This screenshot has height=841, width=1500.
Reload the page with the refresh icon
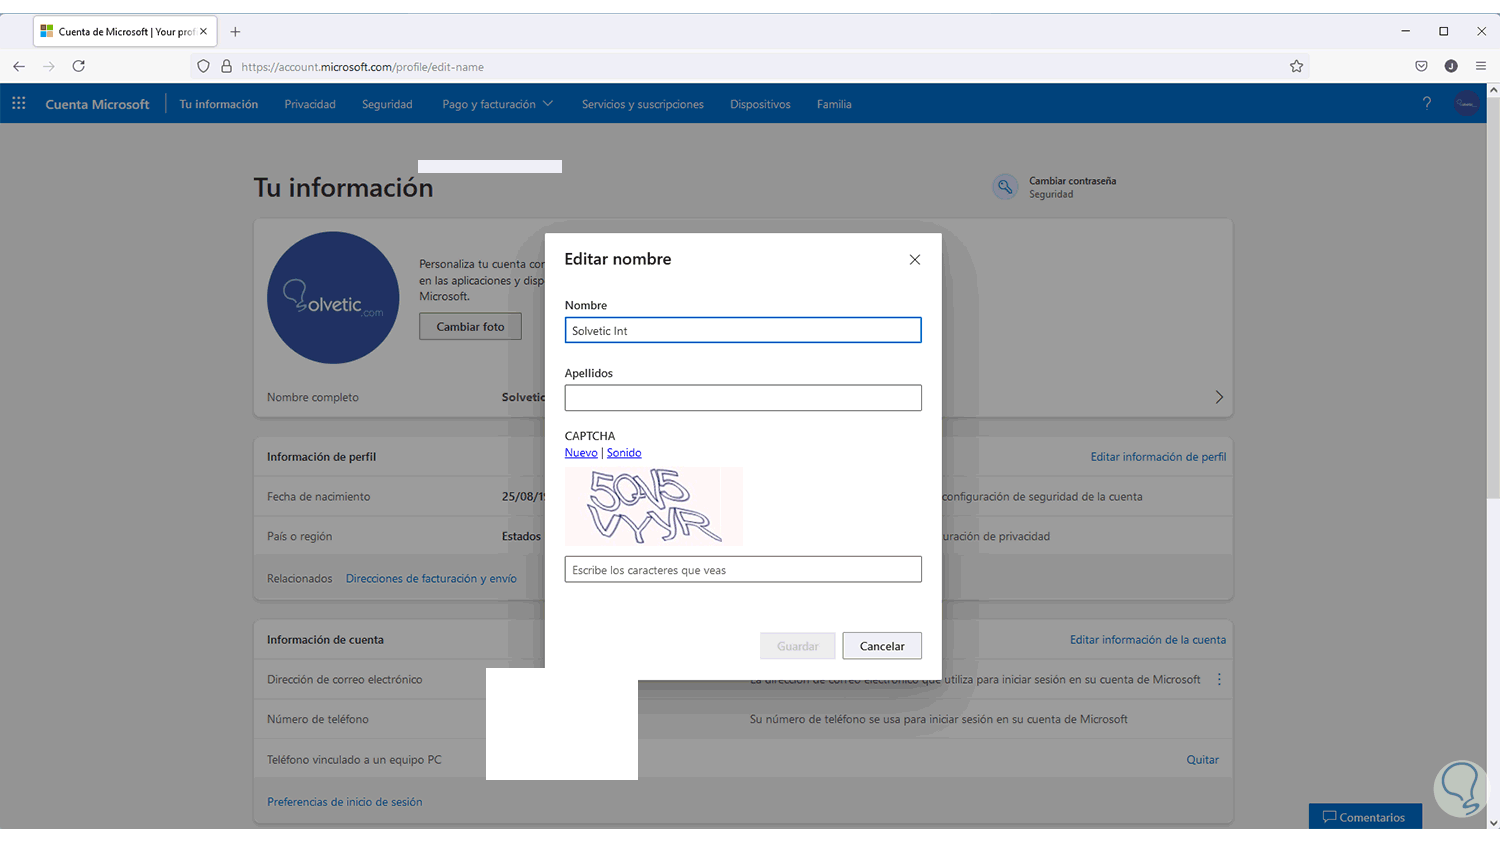[78, 66]
